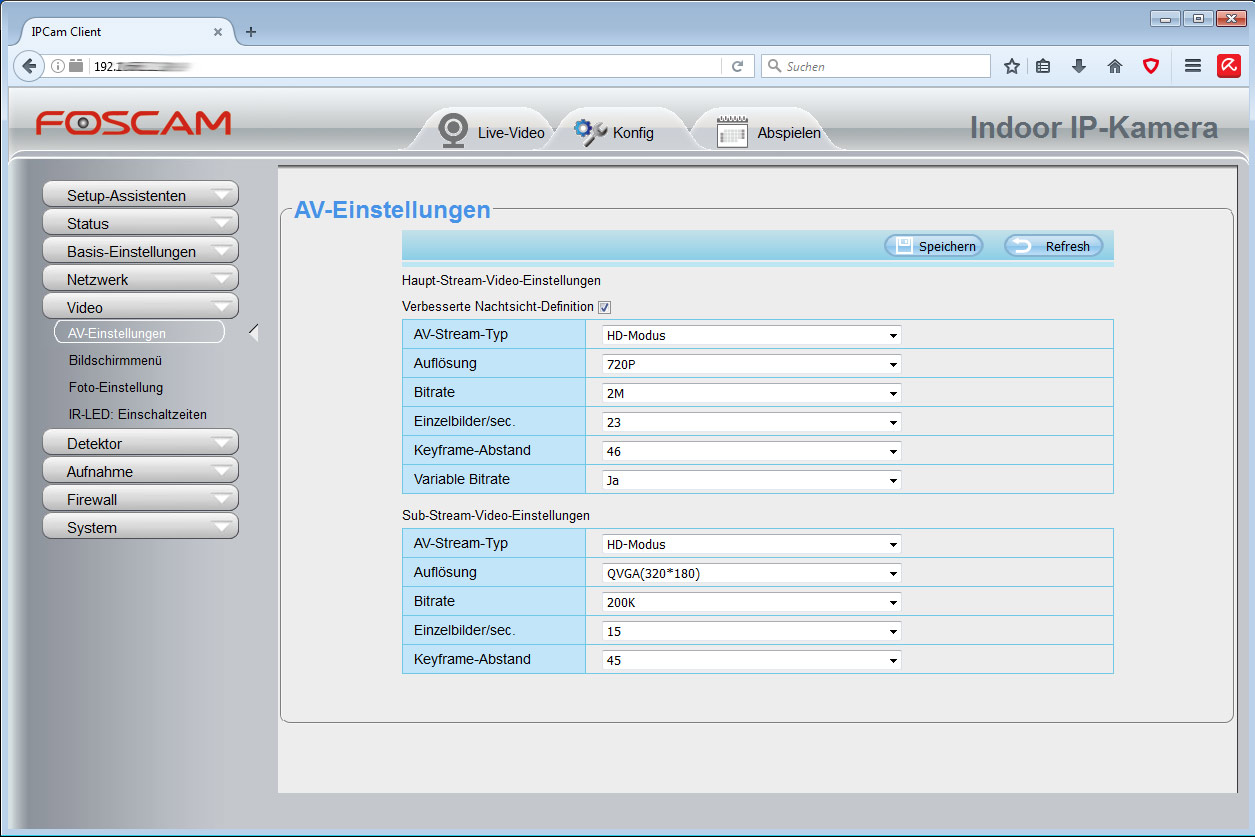Open the Variable Bitrate dropdown
Viewport: 1255px width, 837px height.
[x=751, y=480]
